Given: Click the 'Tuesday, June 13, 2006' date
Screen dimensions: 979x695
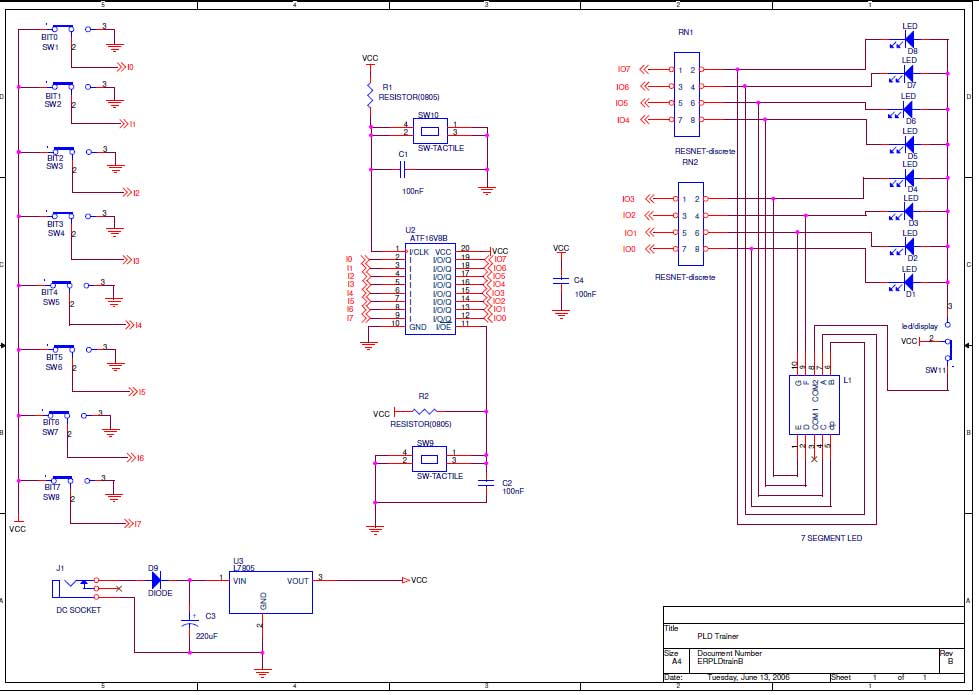Looking at the screenshot, I should tap(748, 677).
